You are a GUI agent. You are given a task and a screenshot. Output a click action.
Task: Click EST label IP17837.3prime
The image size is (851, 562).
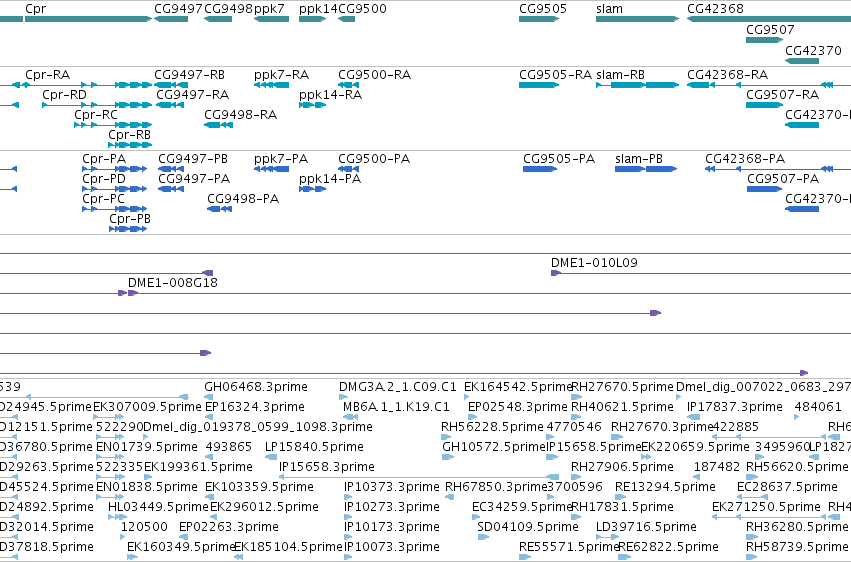tap(734, 407)
